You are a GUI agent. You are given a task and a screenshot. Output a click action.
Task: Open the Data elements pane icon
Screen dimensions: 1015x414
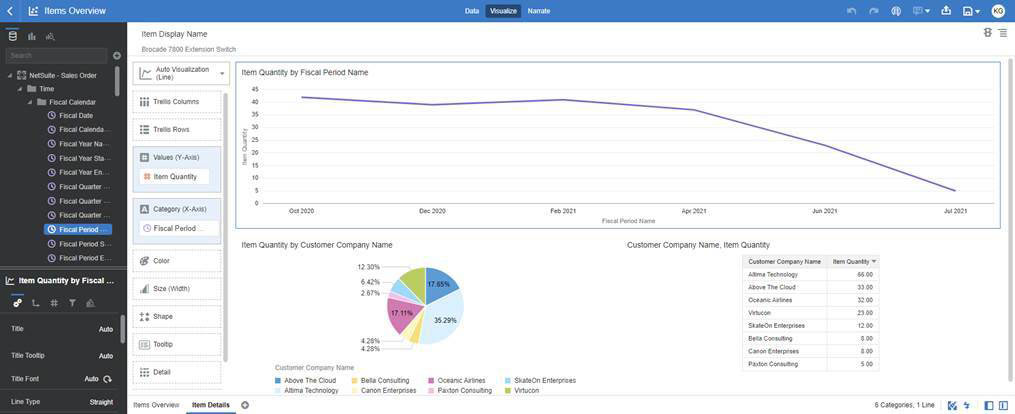coord(13,36)
